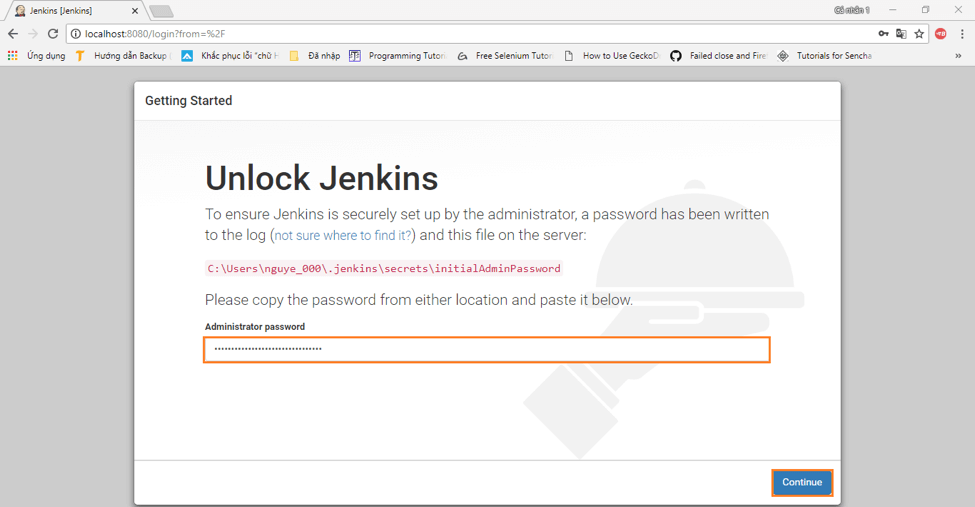Open 'not sure where to find it?' link
Viewport: 975px width, 507px height.
(x=342, y=236)
